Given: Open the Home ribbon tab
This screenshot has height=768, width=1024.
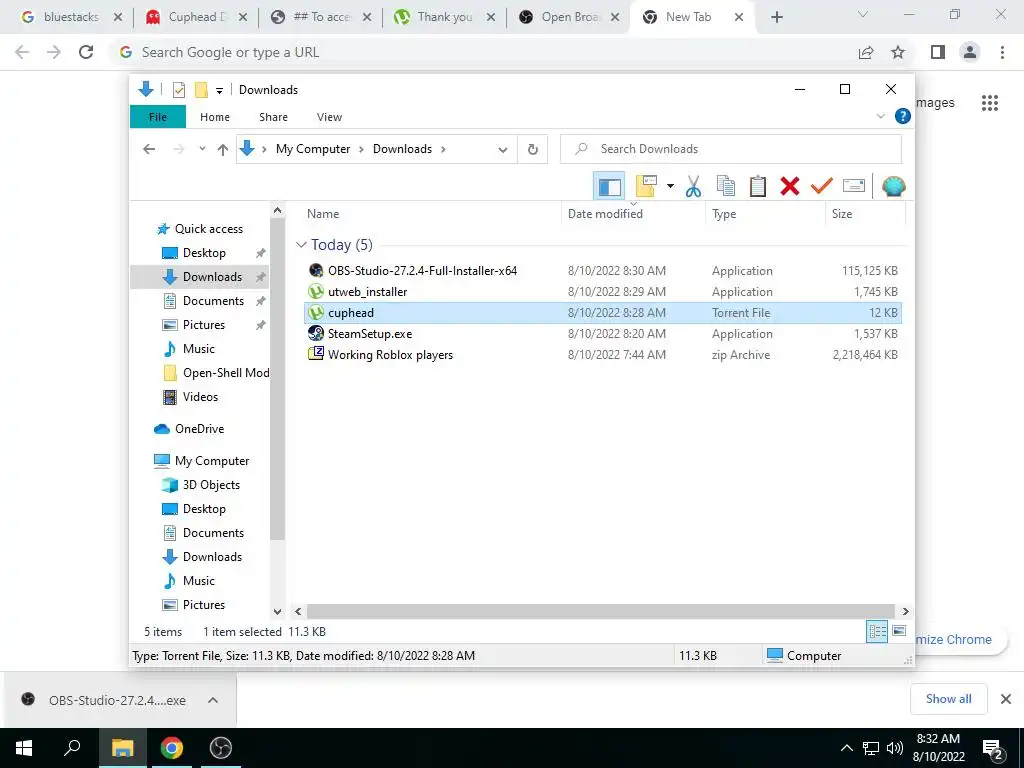Looking at the screenshot, I should coord(215,117).
